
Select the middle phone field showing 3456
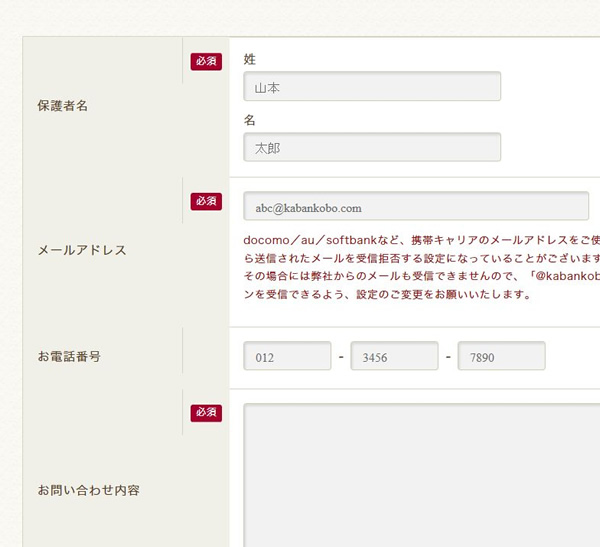pyautogui.click(x=394, y=357)
